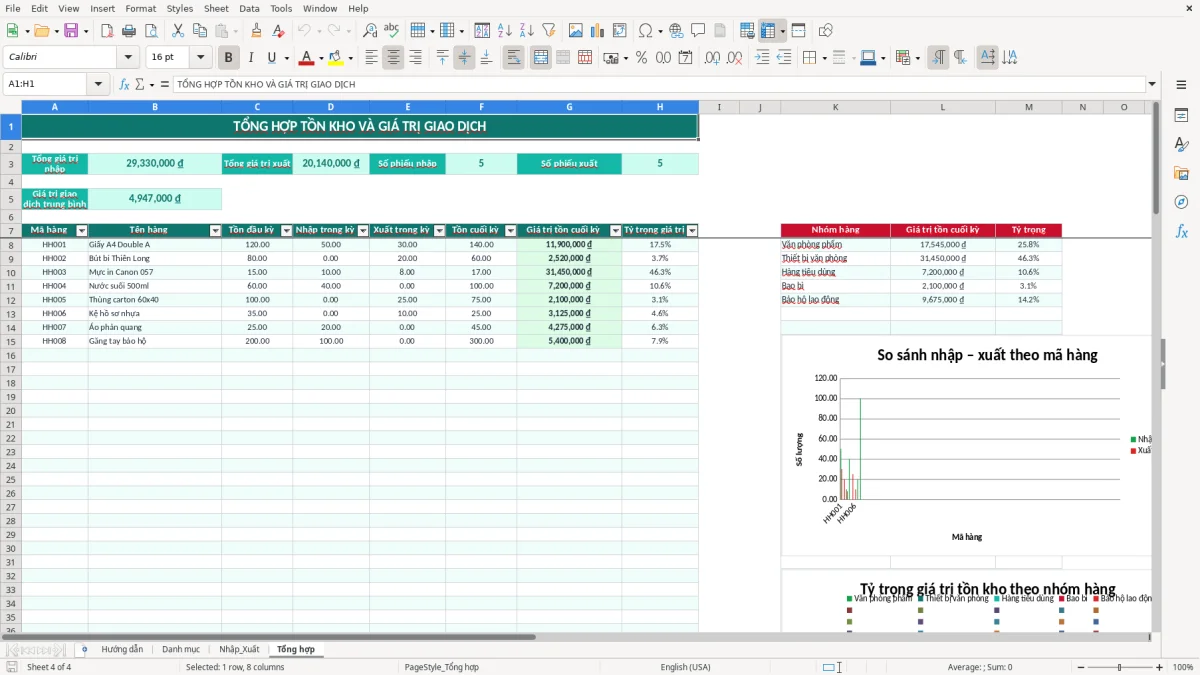Image resolution: width=1200 pixels, height=675 pixels.
Task: Insert an image
Action: point(576,31)
